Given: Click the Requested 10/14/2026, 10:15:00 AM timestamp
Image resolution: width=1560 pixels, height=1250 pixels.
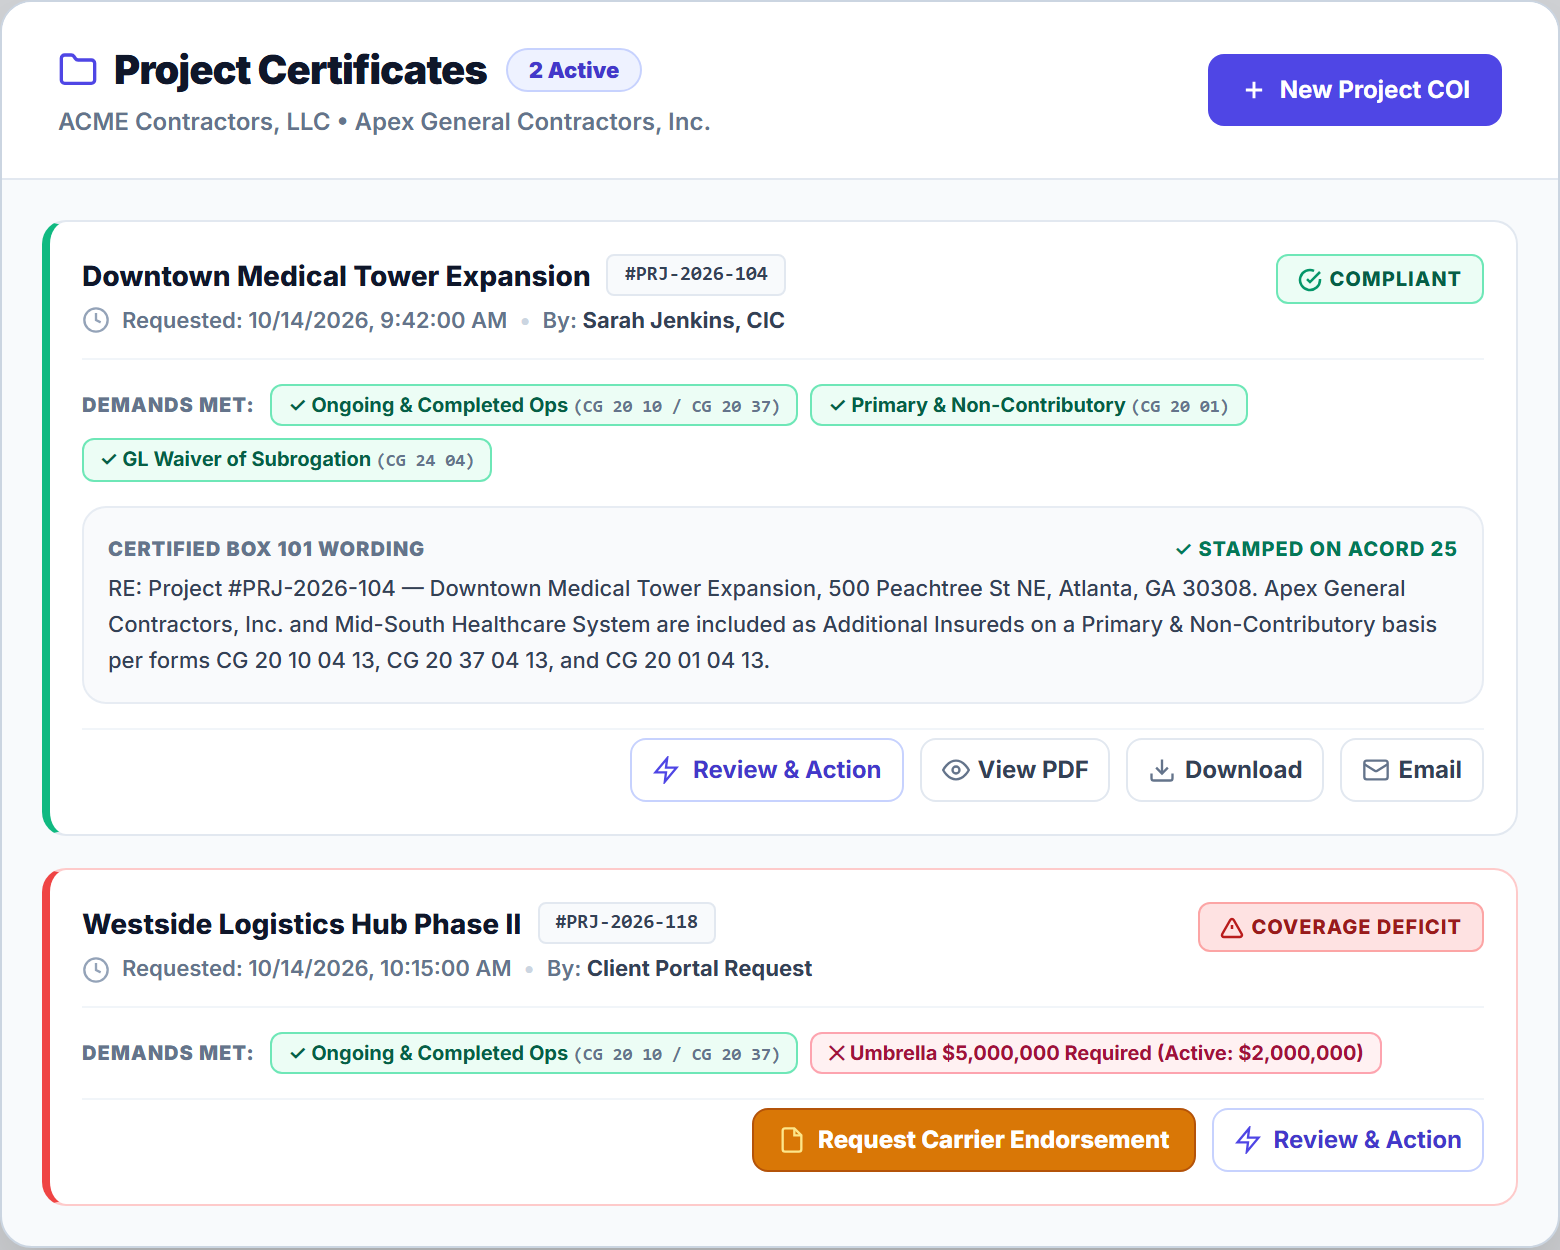Looking at the screenshot, I should (x=317, y=969).
